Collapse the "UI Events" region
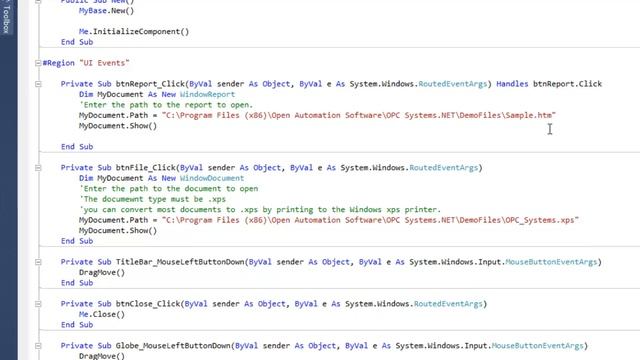Image resolution: width=640 pixels, height=360 pixels. click(x=38, y=63)
